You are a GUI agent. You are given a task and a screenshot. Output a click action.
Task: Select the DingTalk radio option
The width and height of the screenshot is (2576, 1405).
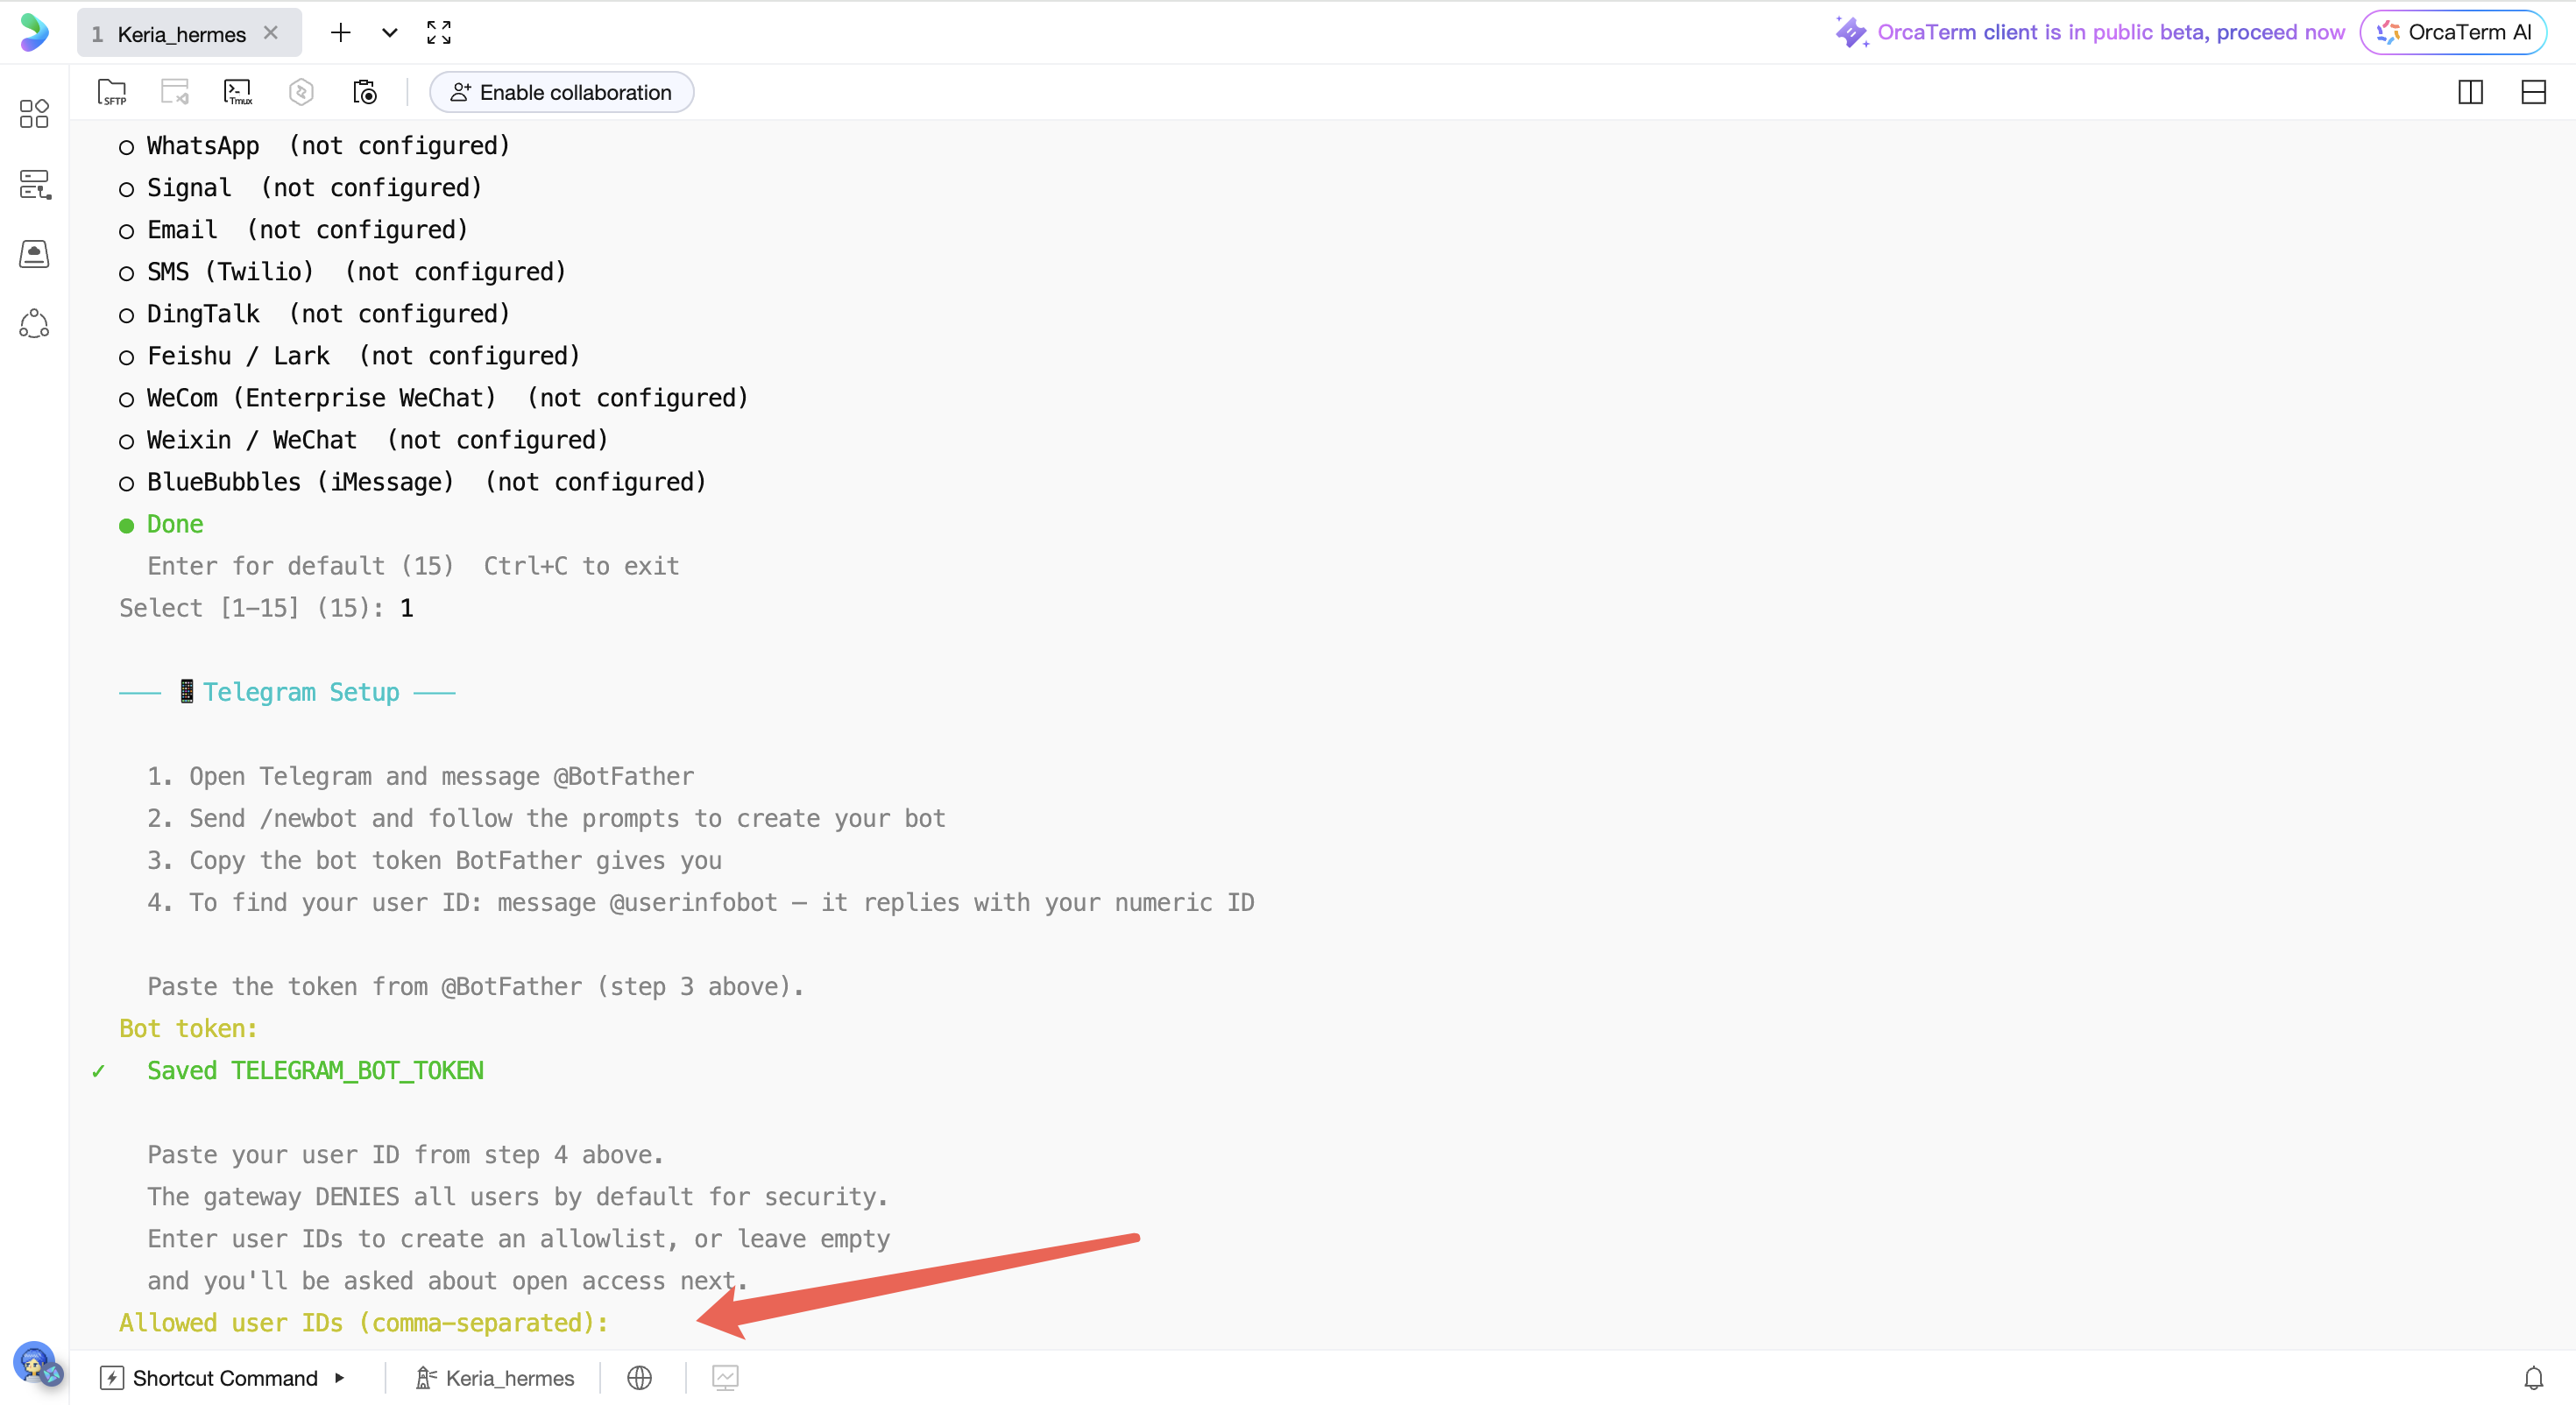coord(126,315)
